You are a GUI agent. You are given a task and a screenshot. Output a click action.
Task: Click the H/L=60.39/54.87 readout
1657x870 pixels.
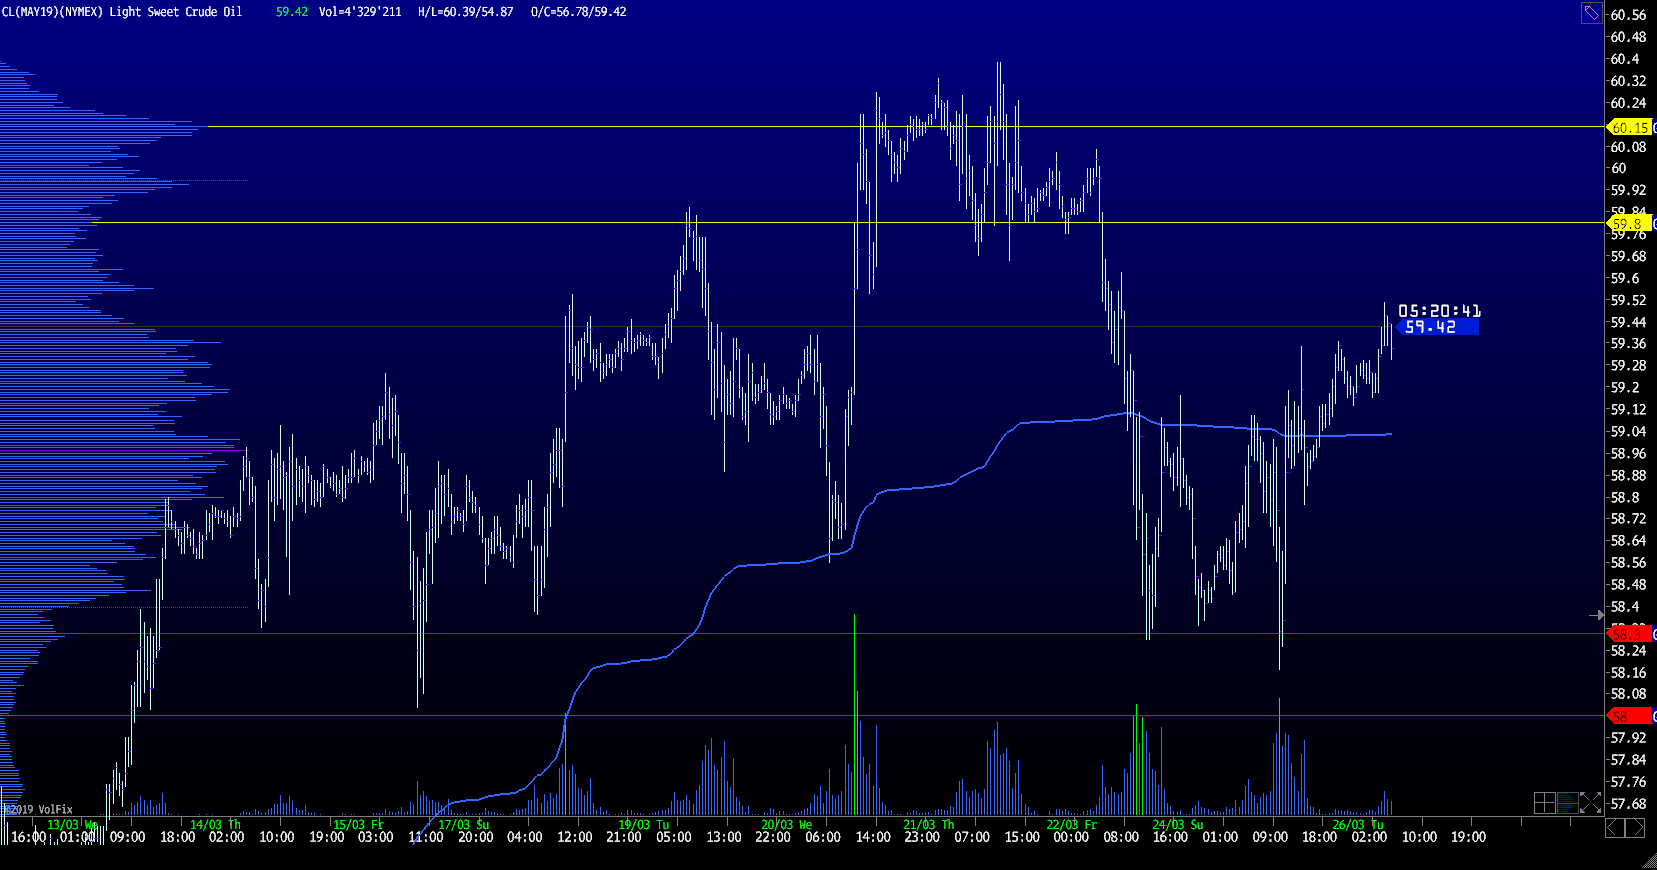pyautogui.click(x=465, y=12)
